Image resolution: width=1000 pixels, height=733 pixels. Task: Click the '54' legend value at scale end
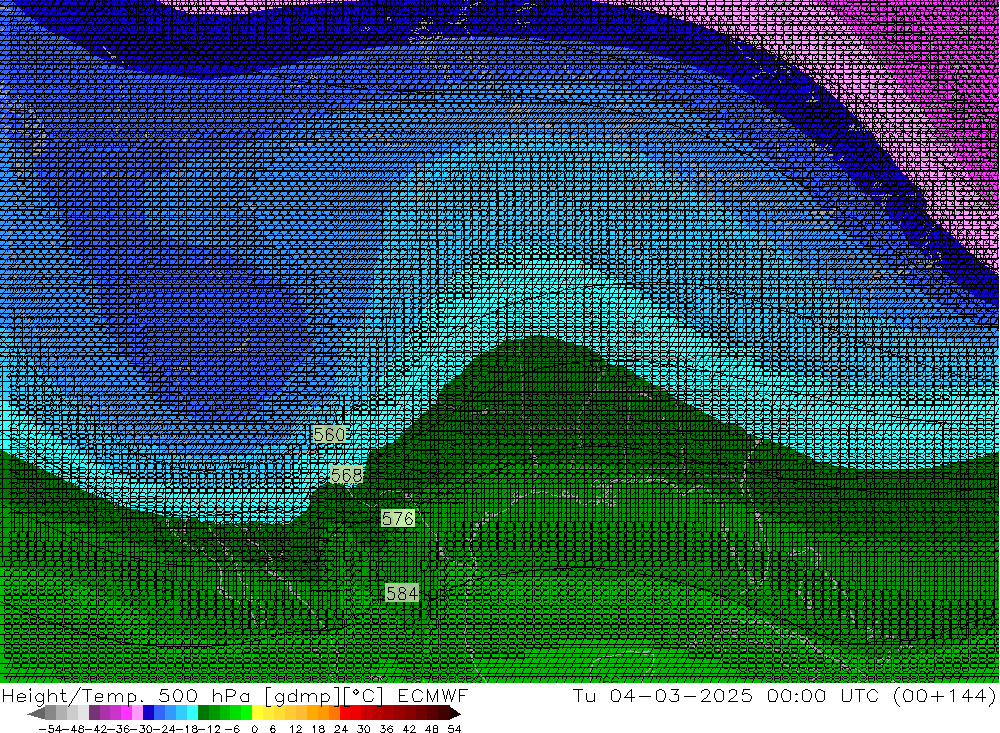[x=454, y=729]
